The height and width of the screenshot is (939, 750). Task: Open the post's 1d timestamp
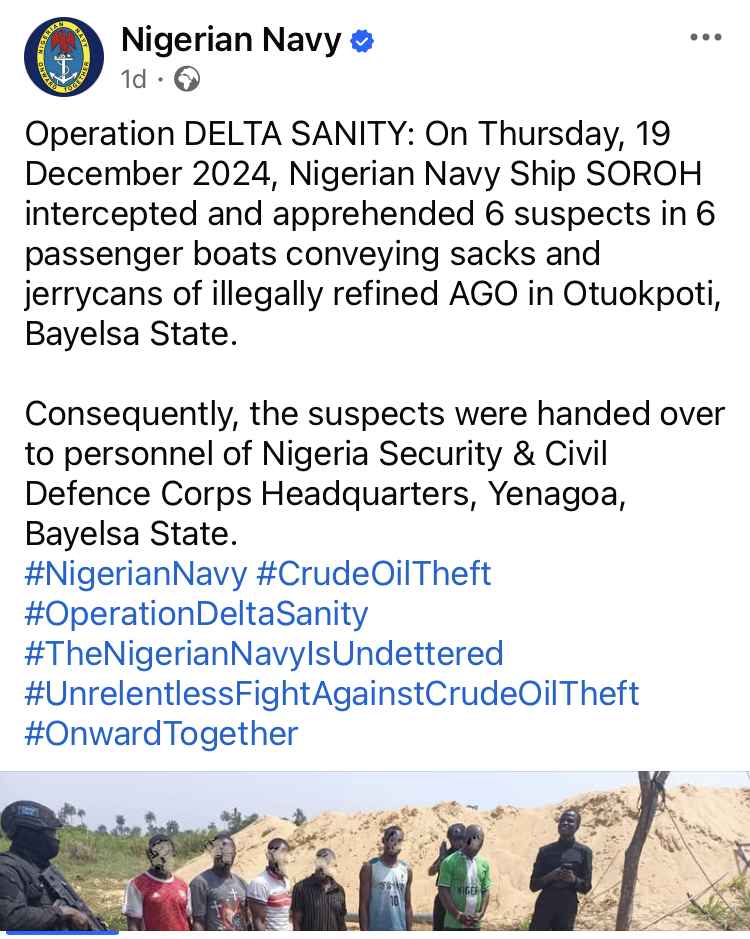pyautogui.click(x=134, y=79)
